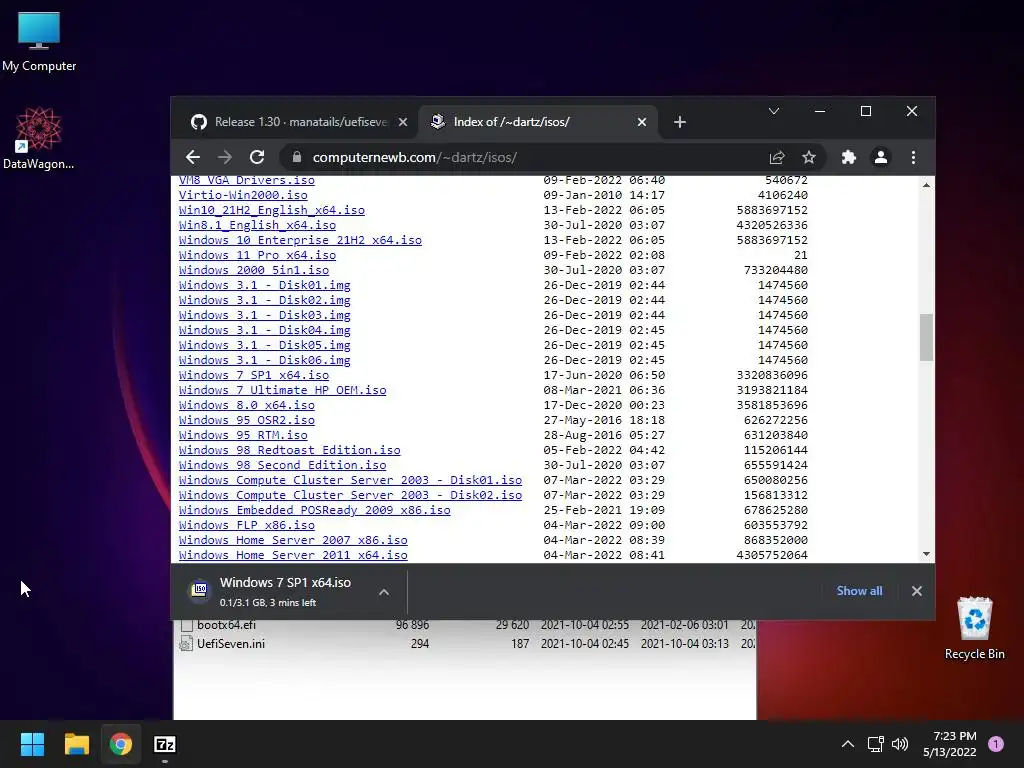Click the page scrollbar thumb

(926, 337)
